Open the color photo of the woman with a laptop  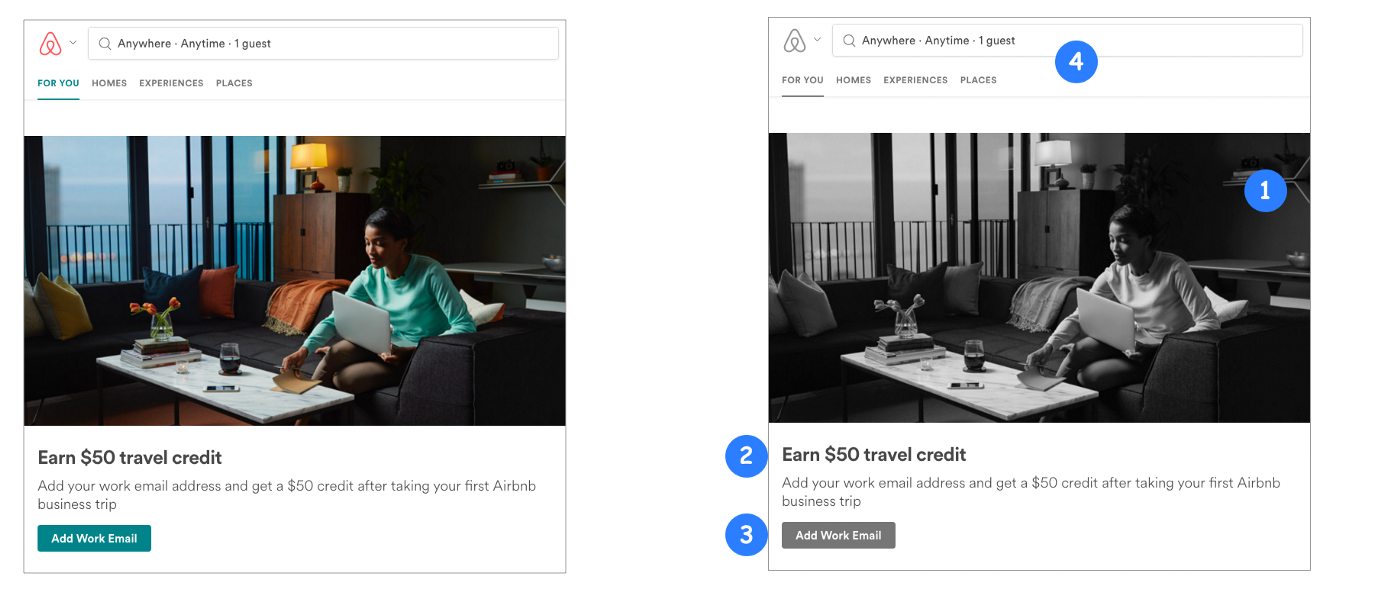295,281
